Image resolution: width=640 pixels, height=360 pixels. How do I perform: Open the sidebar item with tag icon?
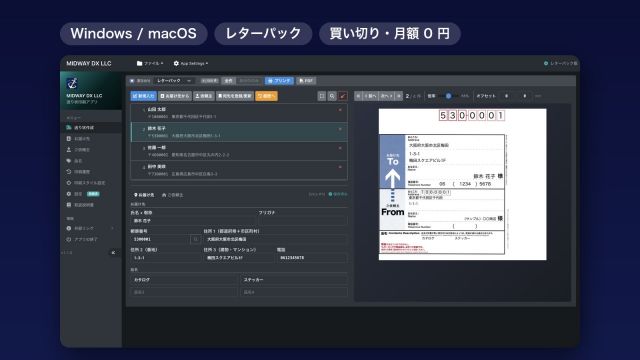[x=91, y=161]
